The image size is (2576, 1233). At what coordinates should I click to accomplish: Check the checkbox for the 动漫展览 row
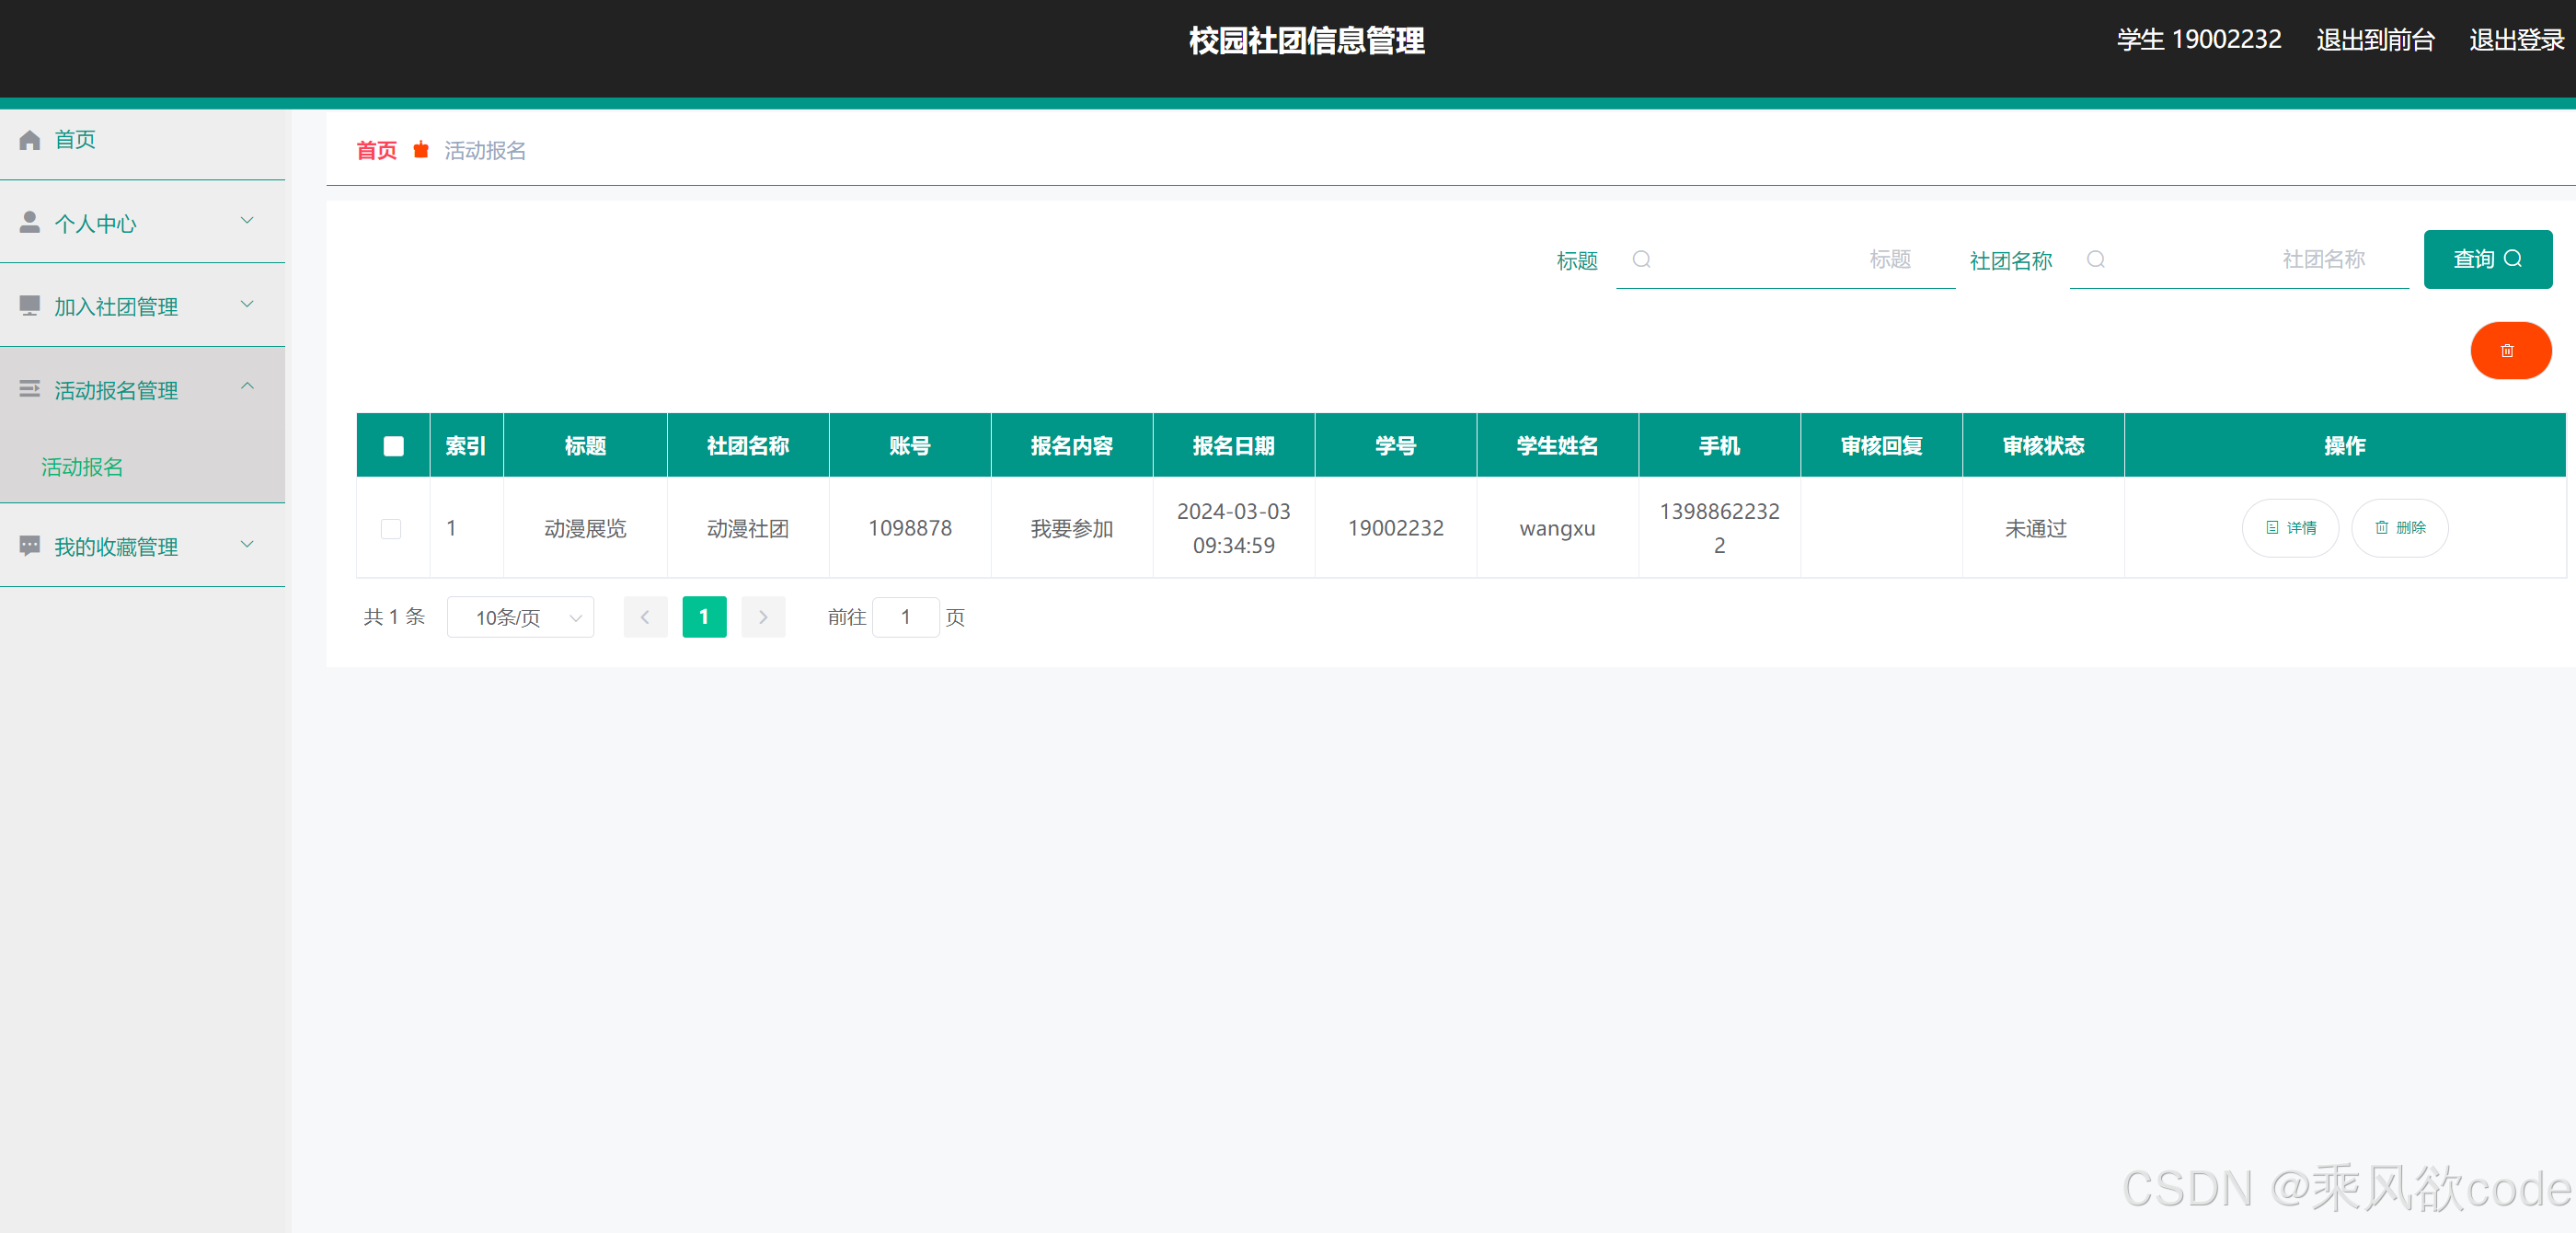point(391,529)
